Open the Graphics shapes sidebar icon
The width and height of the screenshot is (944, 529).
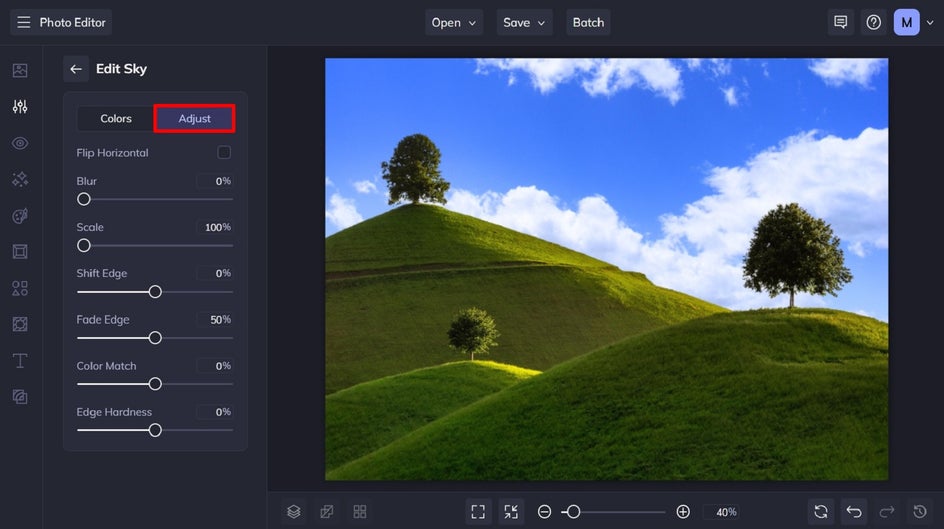click(20, 288)
